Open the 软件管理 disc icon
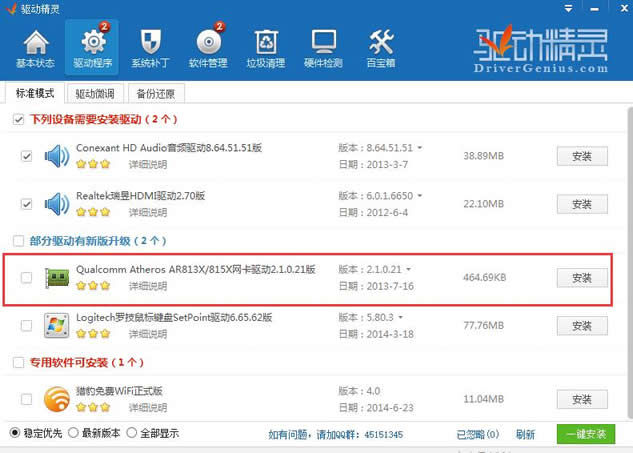The image size is (633, 453). pyautogui.click(x=208, y=42)
